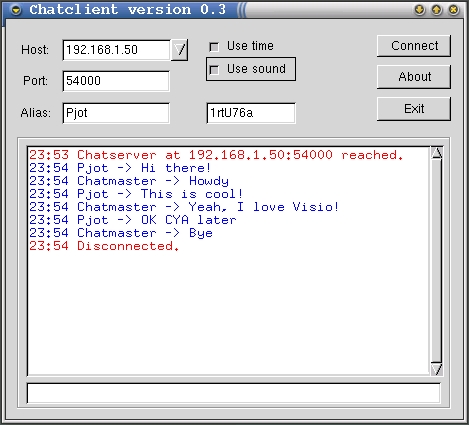
Task: Click the 'Alias:' label
Action: click(x=36, y=113)
